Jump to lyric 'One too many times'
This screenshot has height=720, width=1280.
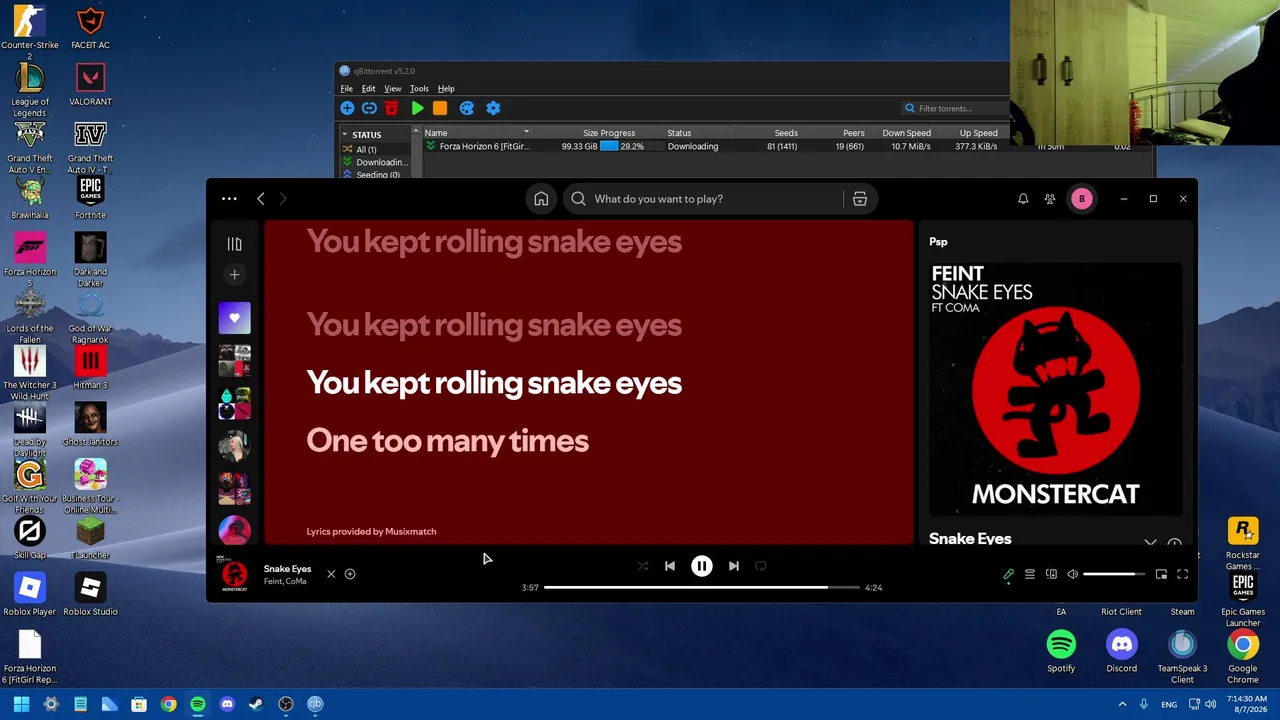point(448,441)
